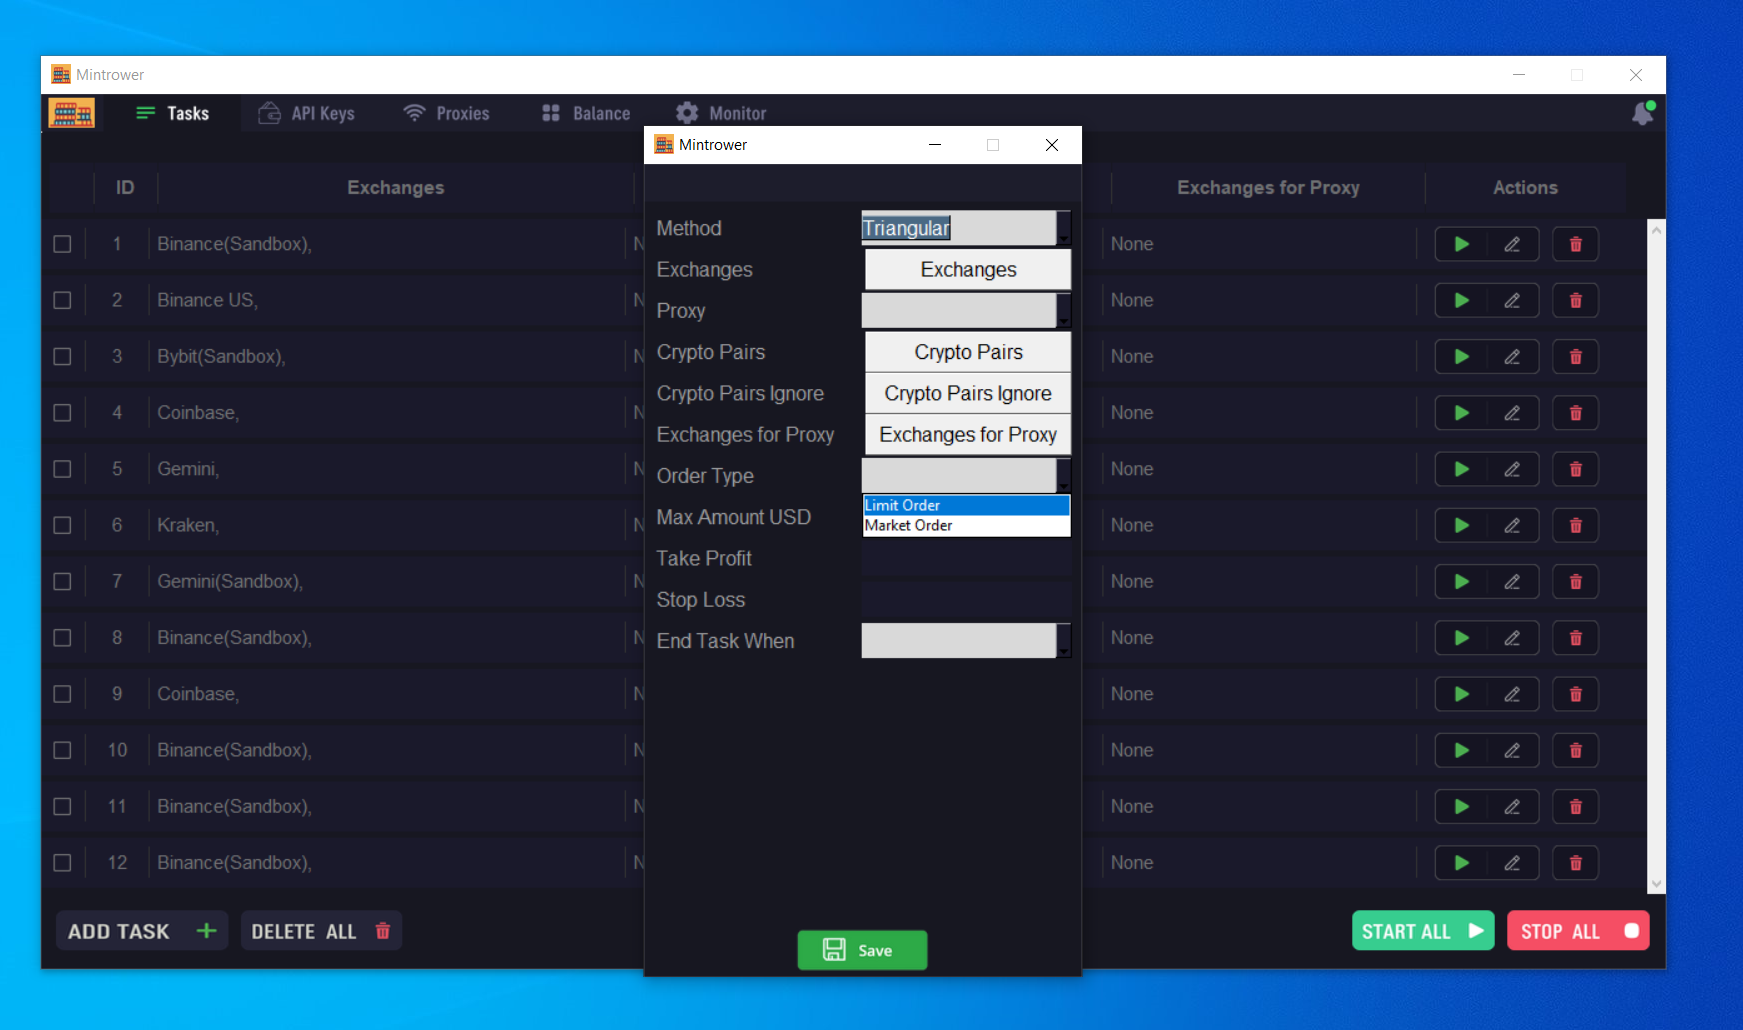Select the Coinbase task 4 checkbox
Screen dimensions: 1743x1030
click(x=62, y=413)
